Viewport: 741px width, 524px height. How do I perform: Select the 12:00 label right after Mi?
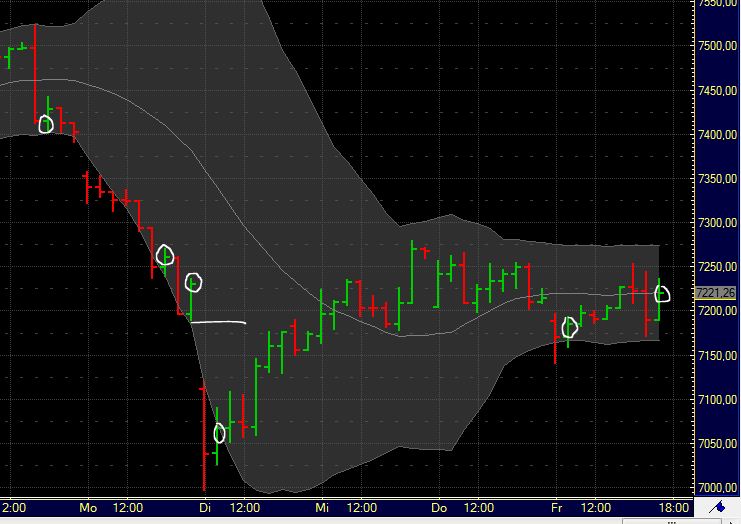pyautogui.click(x=362, y=508)
